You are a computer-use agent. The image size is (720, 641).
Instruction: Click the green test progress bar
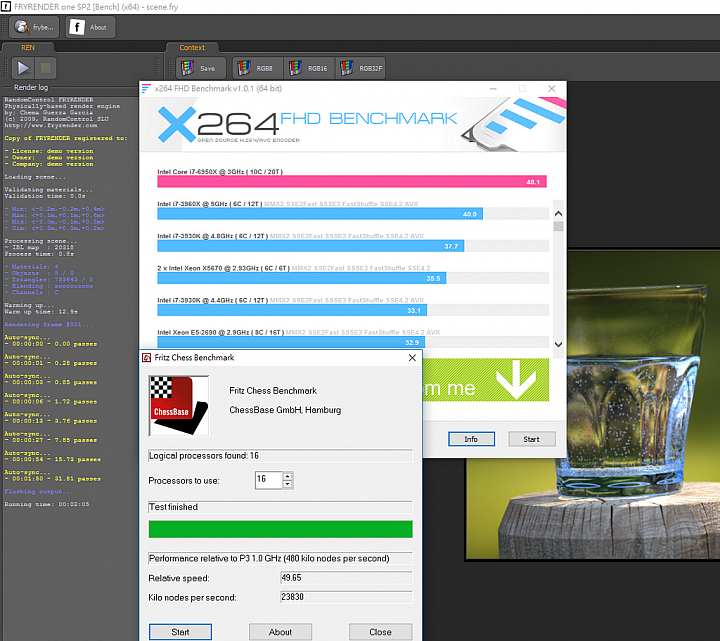[281, 529]
